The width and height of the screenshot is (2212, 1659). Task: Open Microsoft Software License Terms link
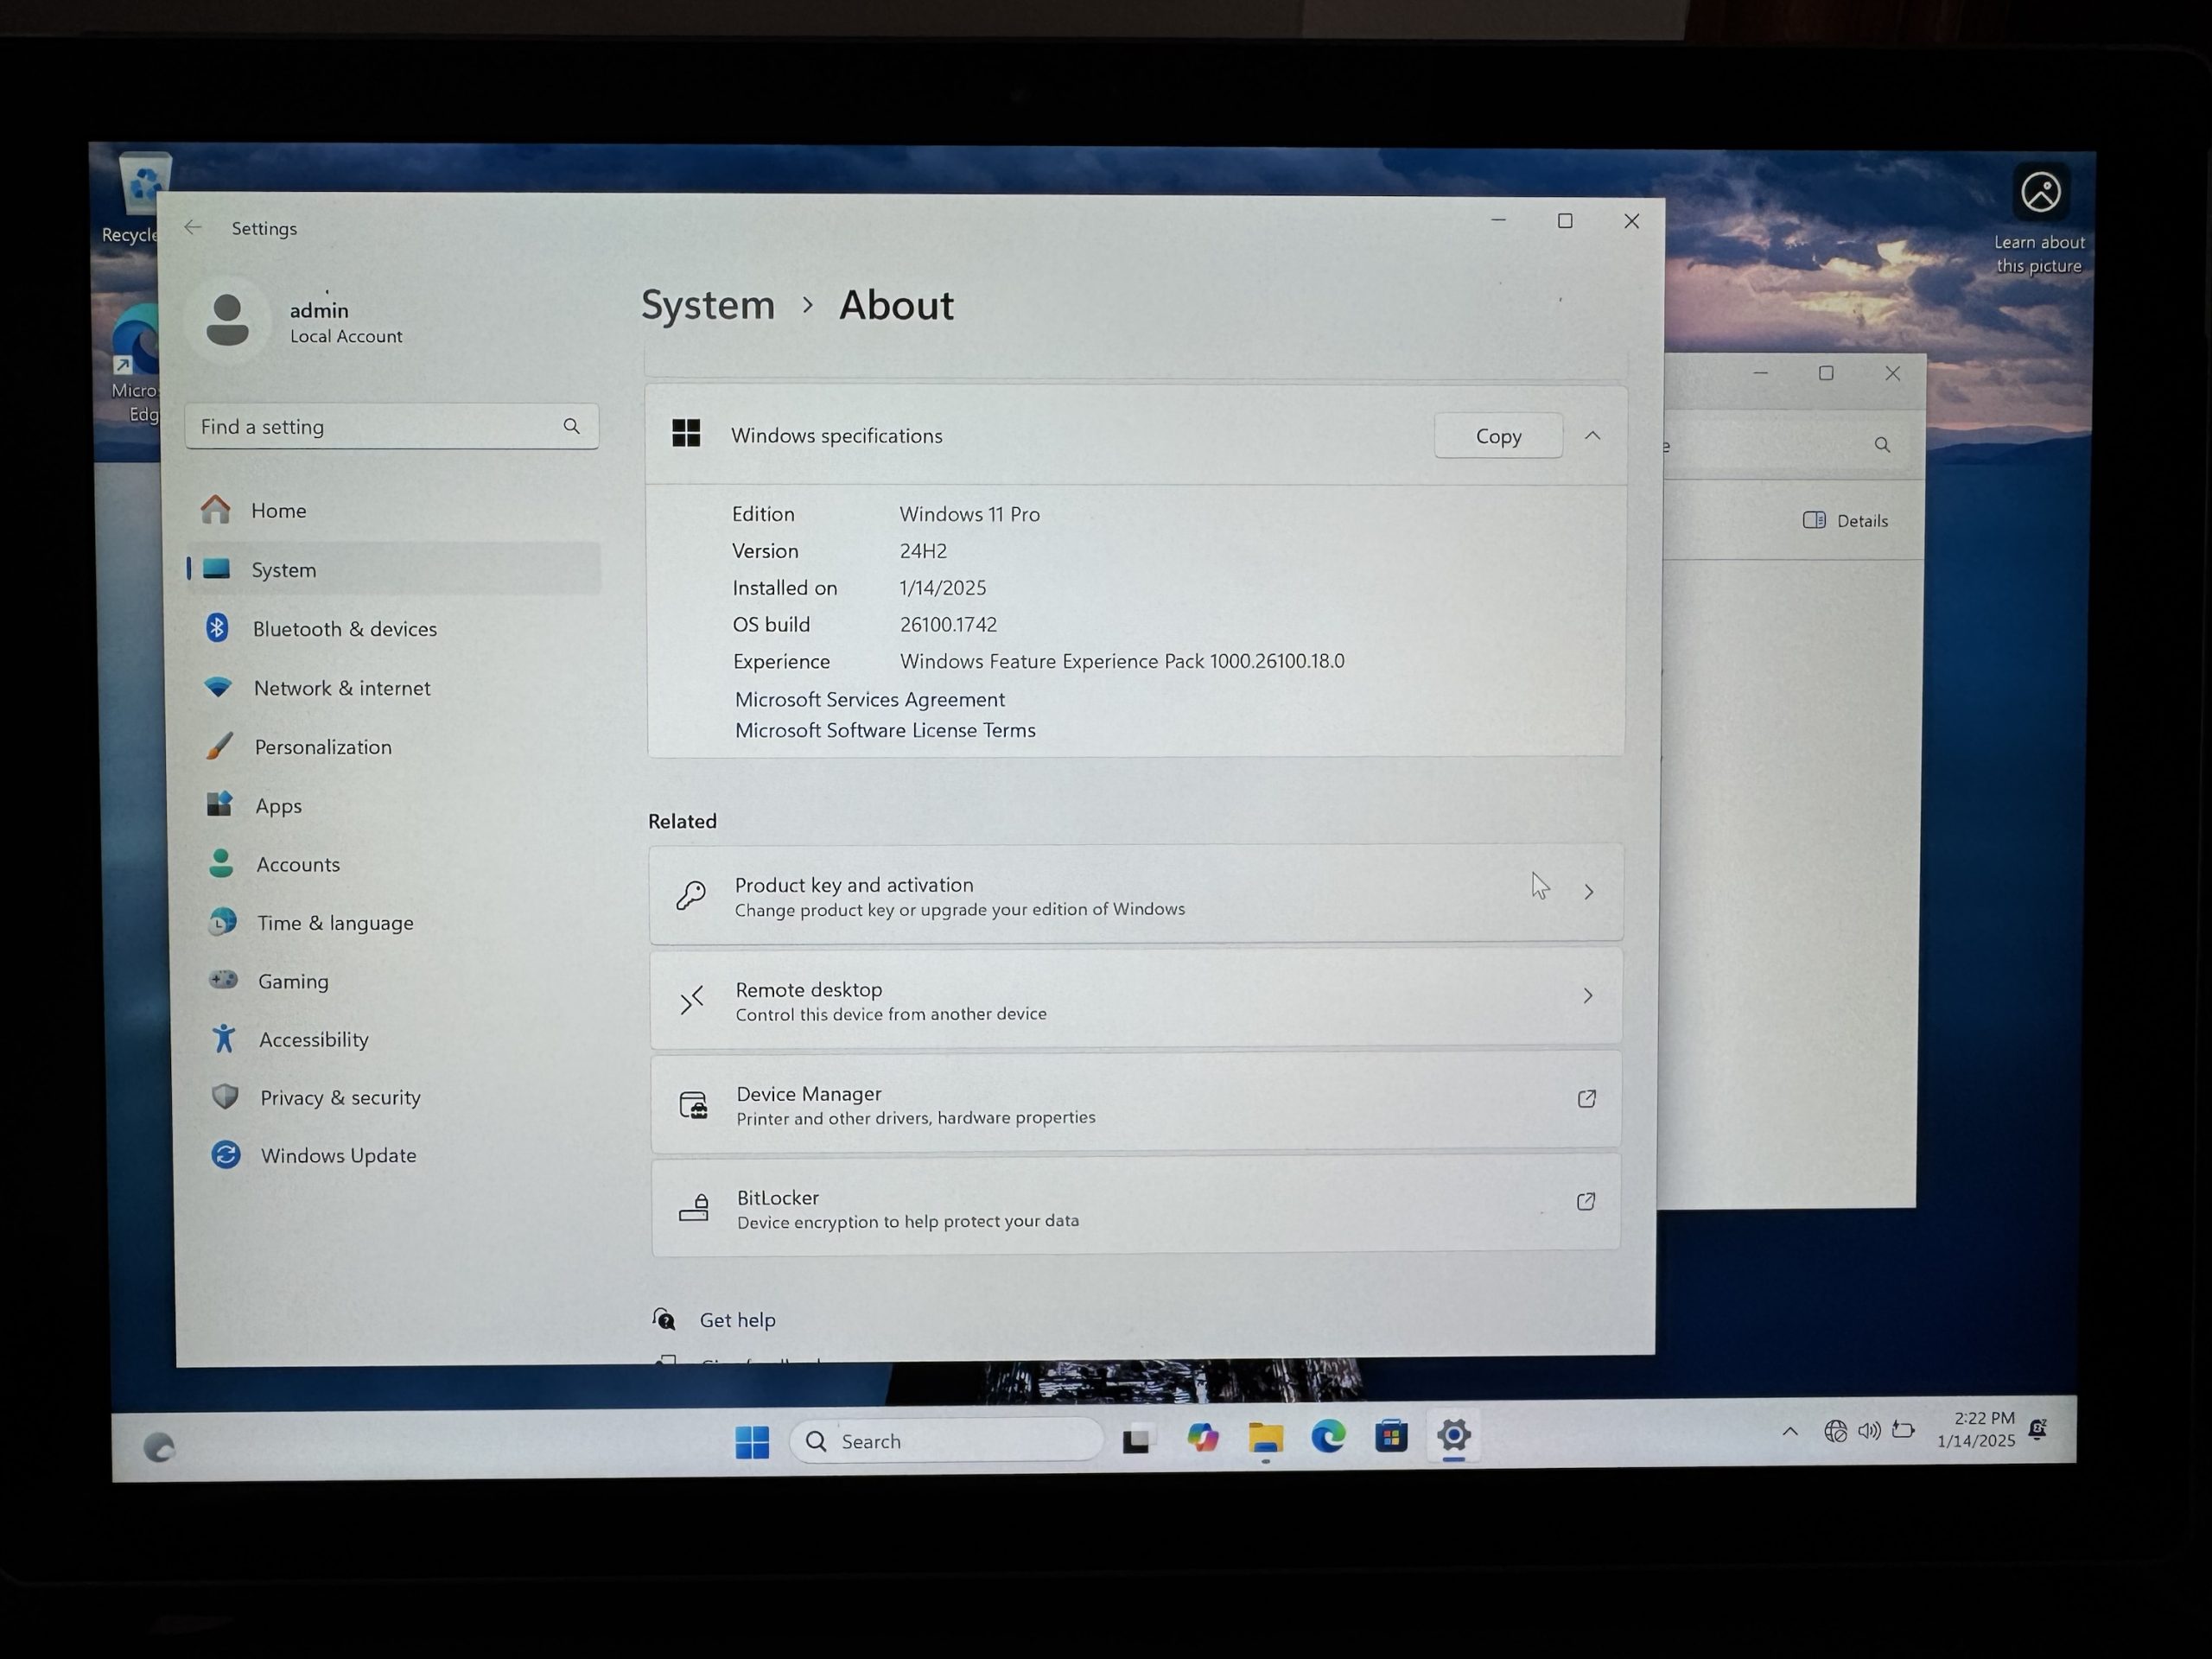pos(885,731)
